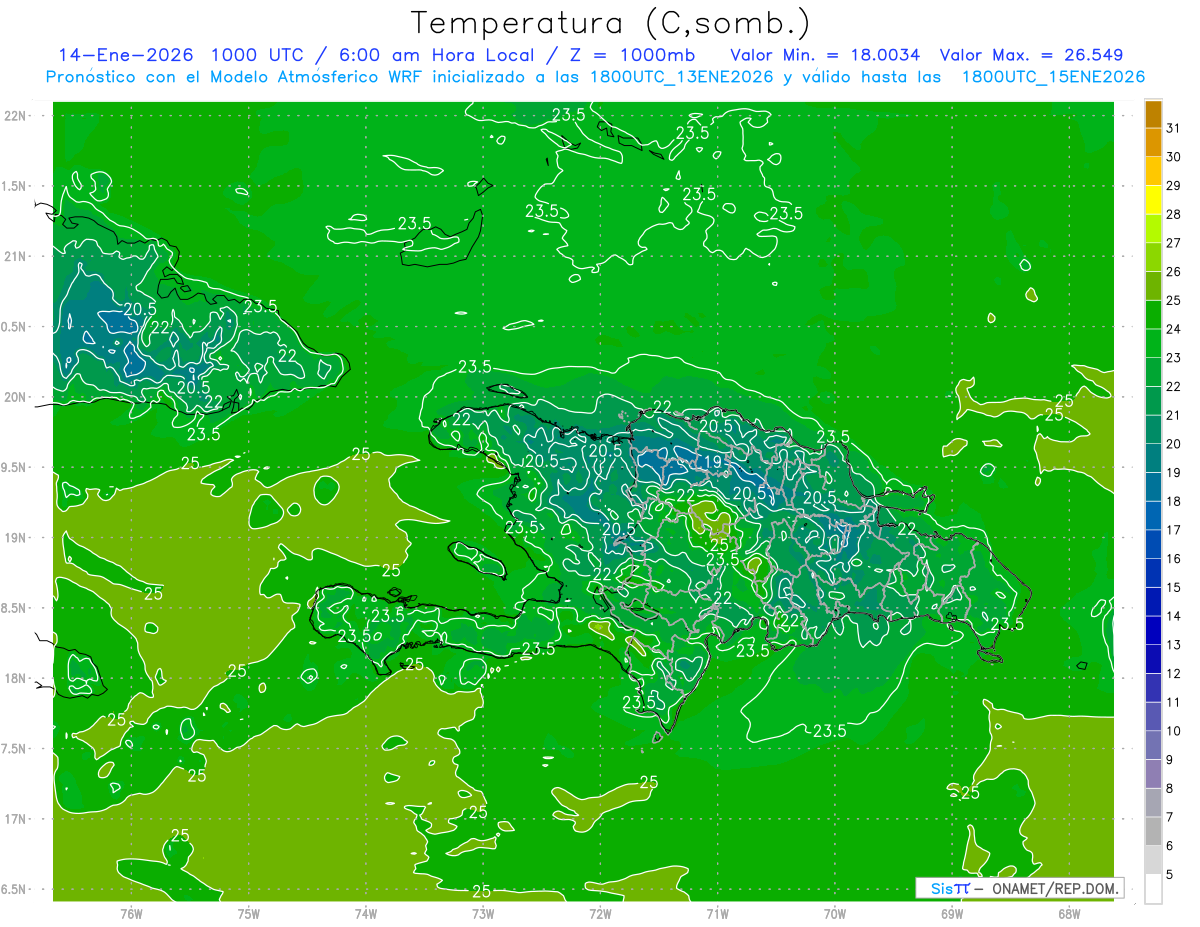1200x927 pixels.
Task: Click the '76W' longitude axis label
Action: [131, 913]
